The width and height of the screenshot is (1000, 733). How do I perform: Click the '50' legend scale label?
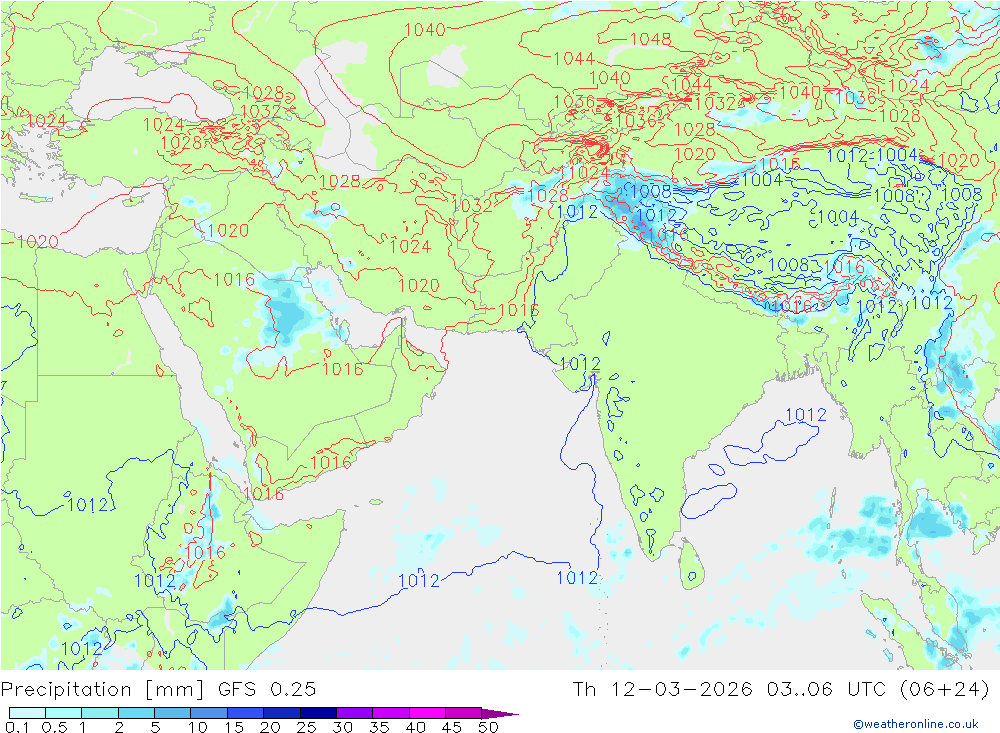tap(488, 727)
